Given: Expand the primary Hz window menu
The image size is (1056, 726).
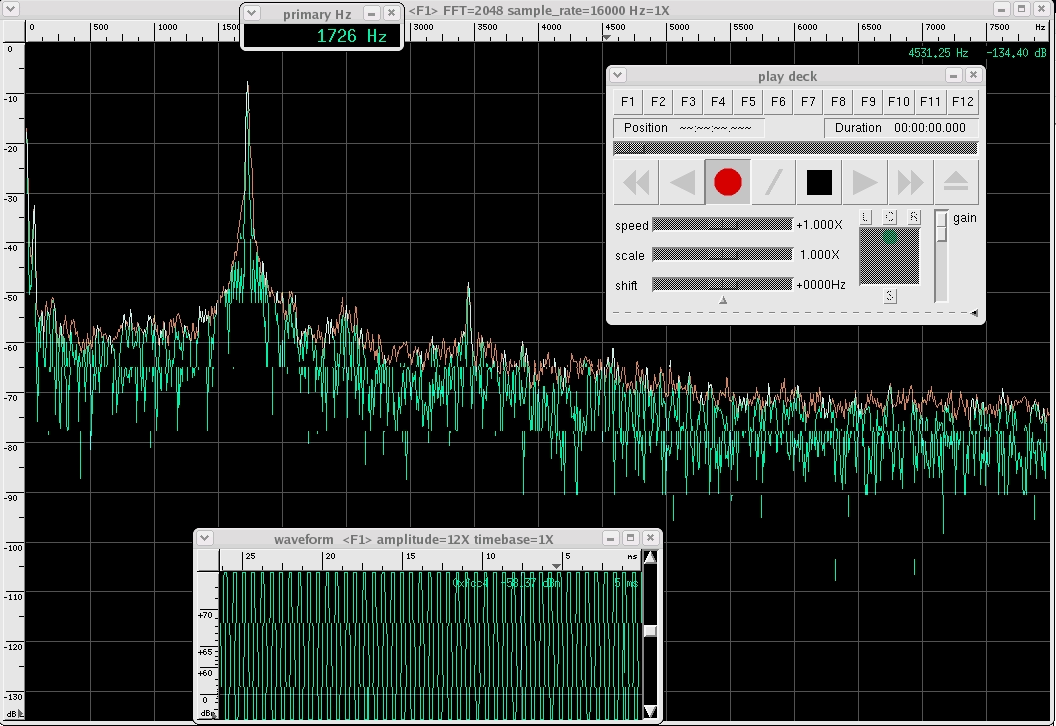Looking at the screenshot, I should (252, 13).
